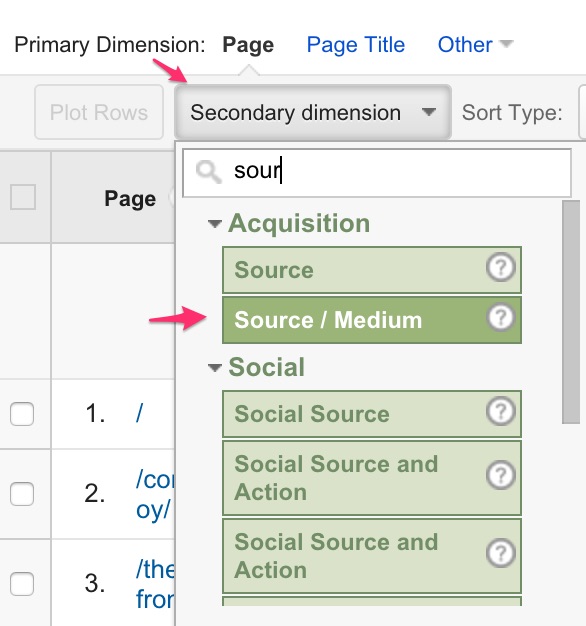586x626 pixels.
Task: Switch primary dimension to Page Title
Action: (x=356, y=45)
